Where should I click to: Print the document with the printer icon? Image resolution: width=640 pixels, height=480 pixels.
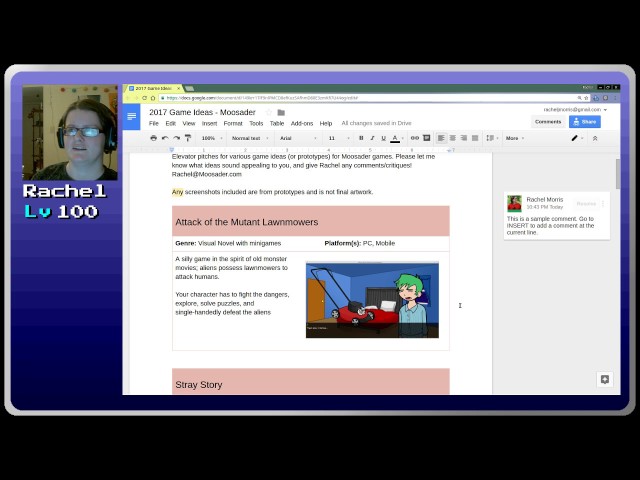coord(153,138)
